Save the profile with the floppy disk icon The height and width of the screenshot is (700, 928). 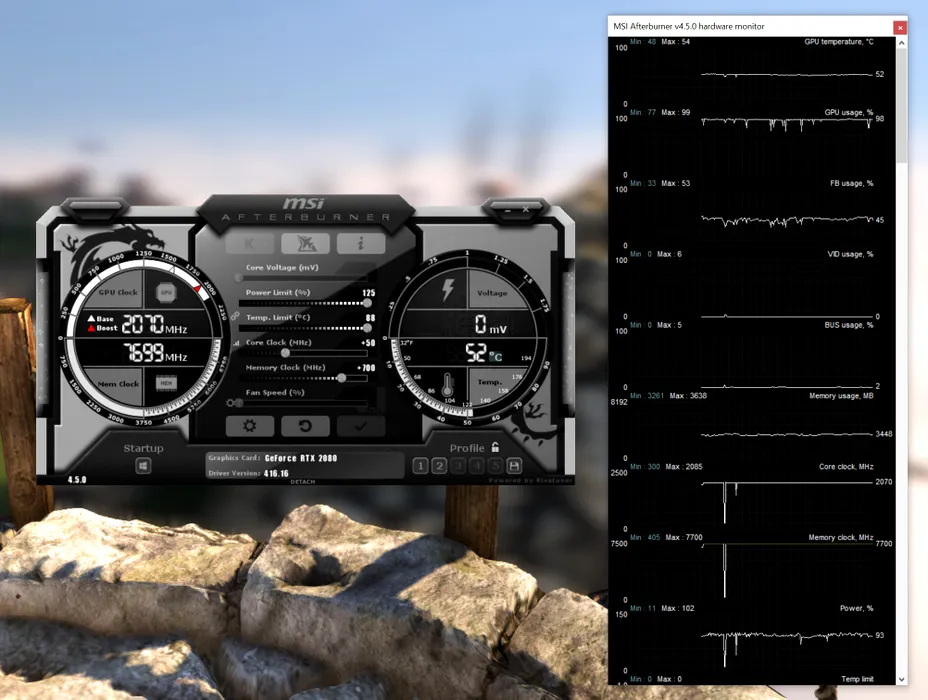pos(514,466)
